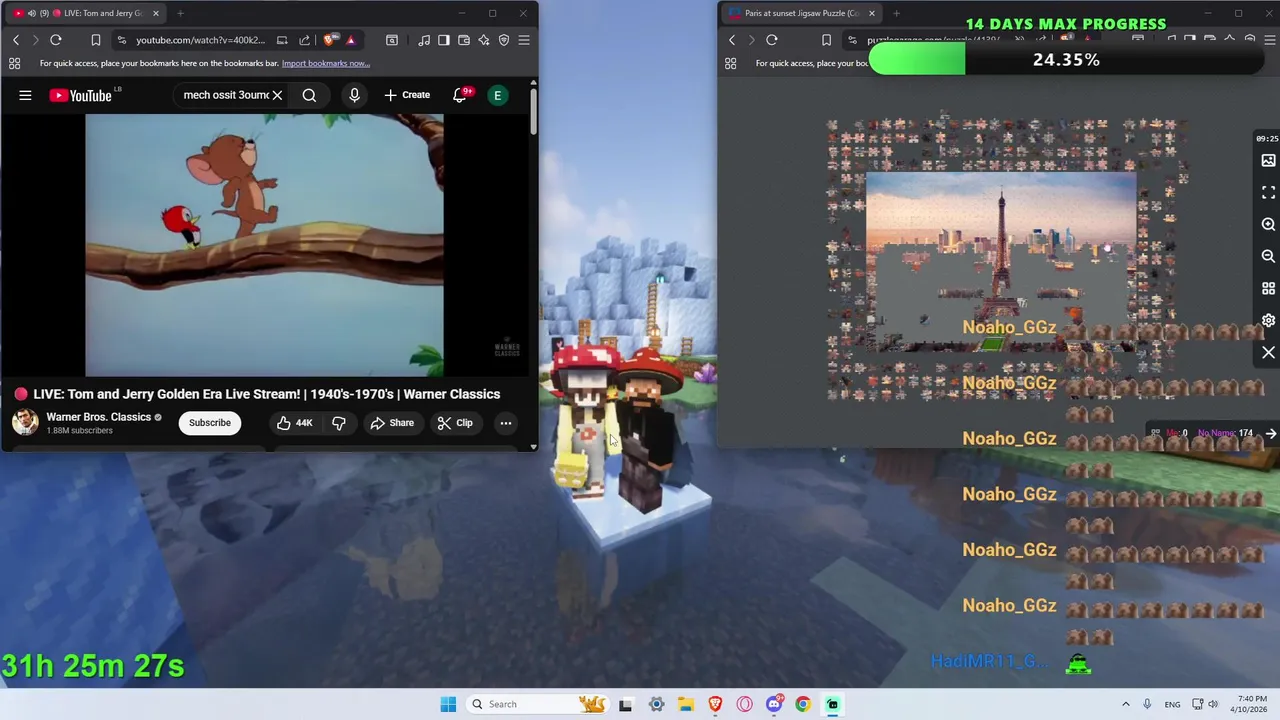Open apps grid in puzzle window bookmarks bar
This screenshot has width=1280, height=720.
pyautogui.click(x=731, y=63)
